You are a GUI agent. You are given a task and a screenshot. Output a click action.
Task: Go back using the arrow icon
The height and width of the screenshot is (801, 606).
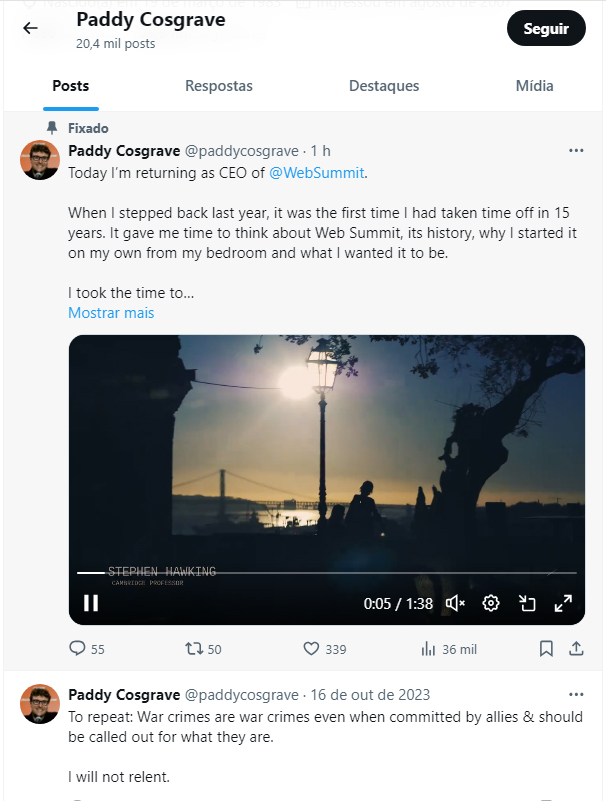coord(30,28)
